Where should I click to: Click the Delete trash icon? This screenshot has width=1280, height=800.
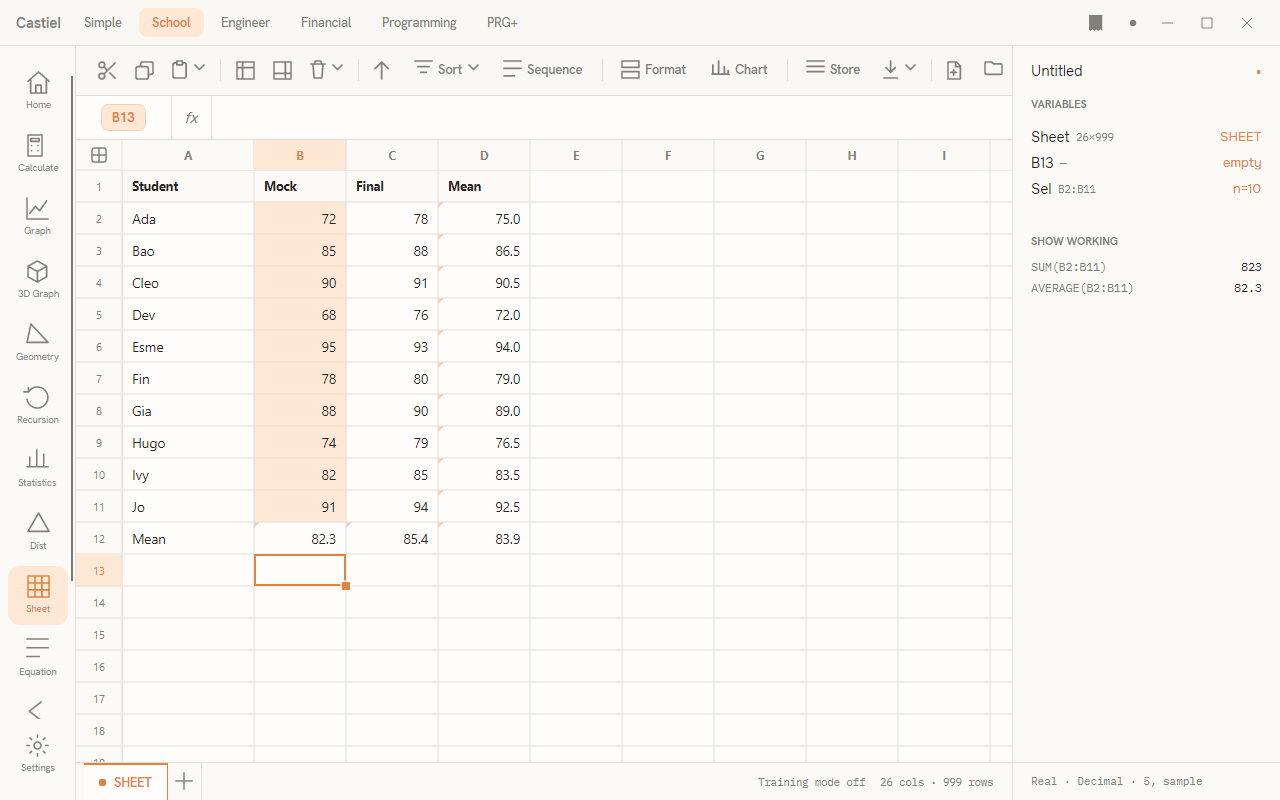pos(318,70)
